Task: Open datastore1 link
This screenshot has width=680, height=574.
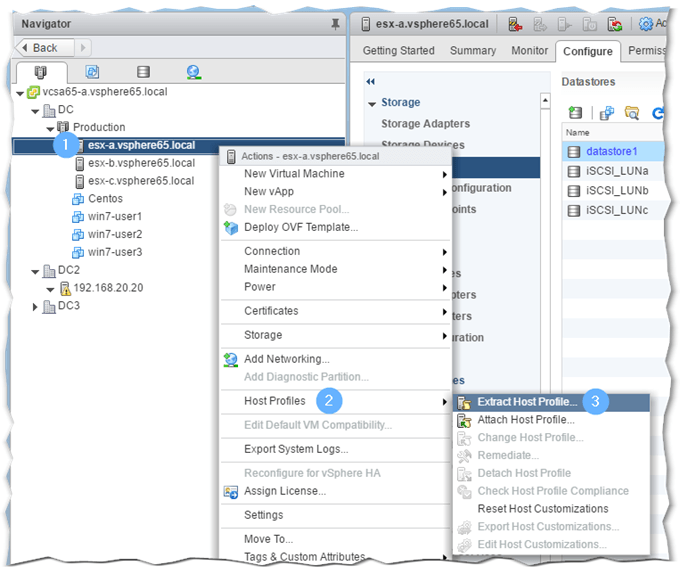Action: coord(611,151)
